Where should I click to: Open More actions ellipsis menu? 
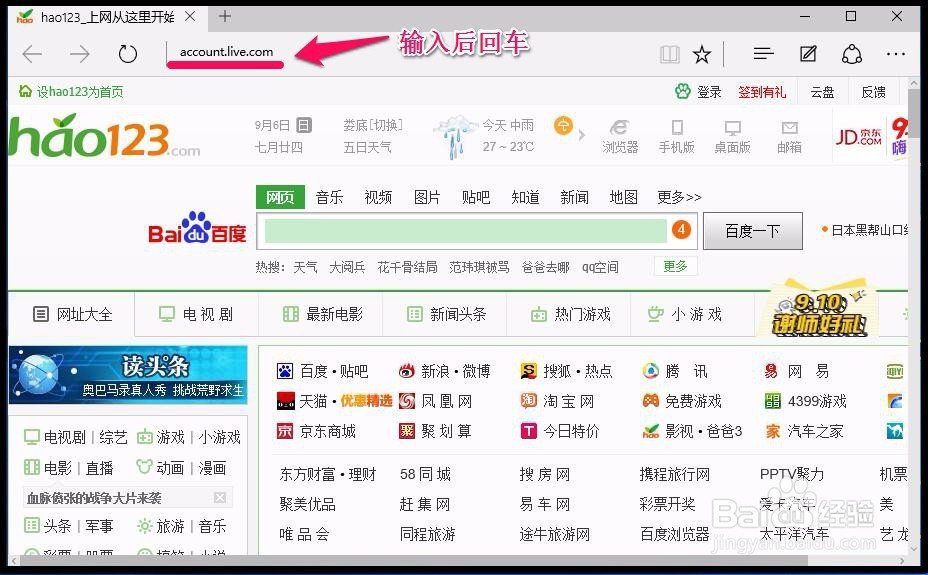tap(896, 54)
